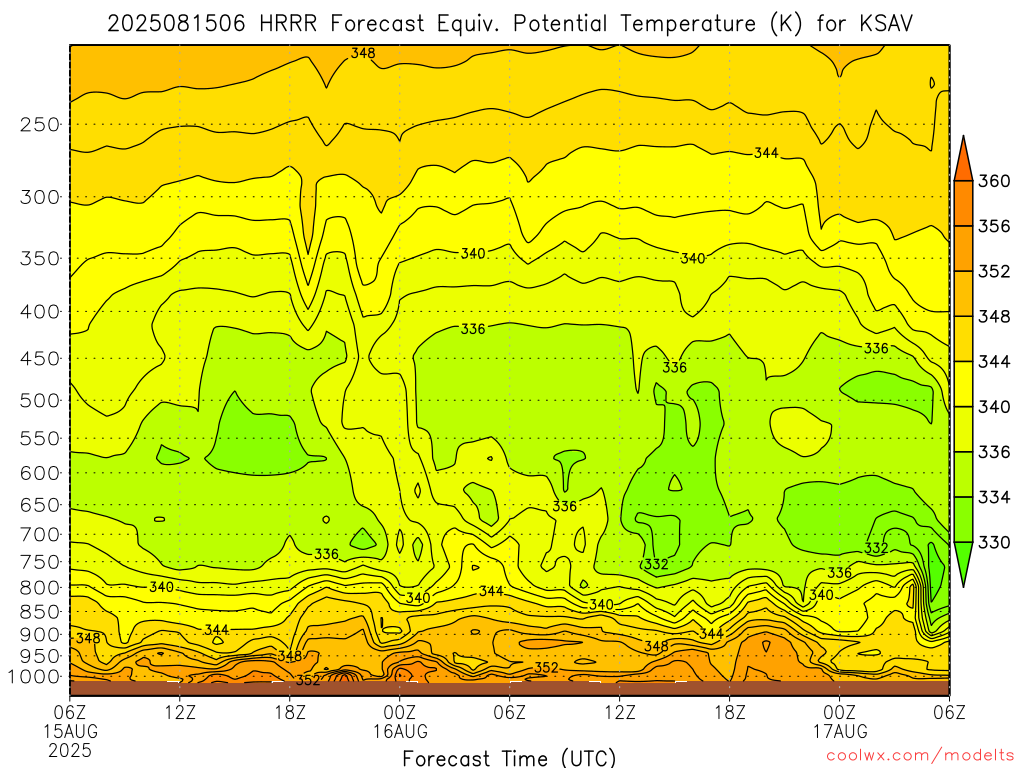Viewport: 1024px width, 768px height.
Task: Click the colorbar label 336
Action: point(994,452)
